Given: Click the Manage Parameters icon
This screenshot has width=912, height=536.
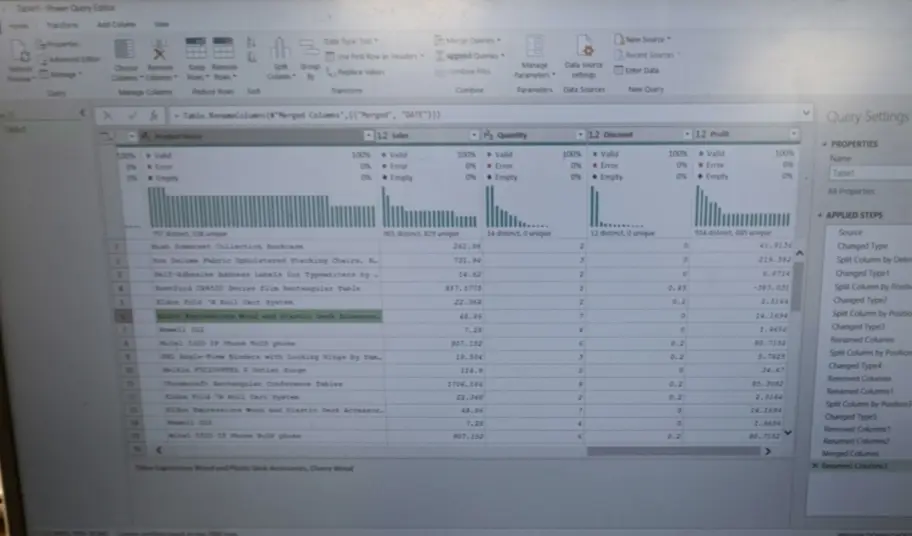Looking at the screenshot, I should tap(534, 48).
